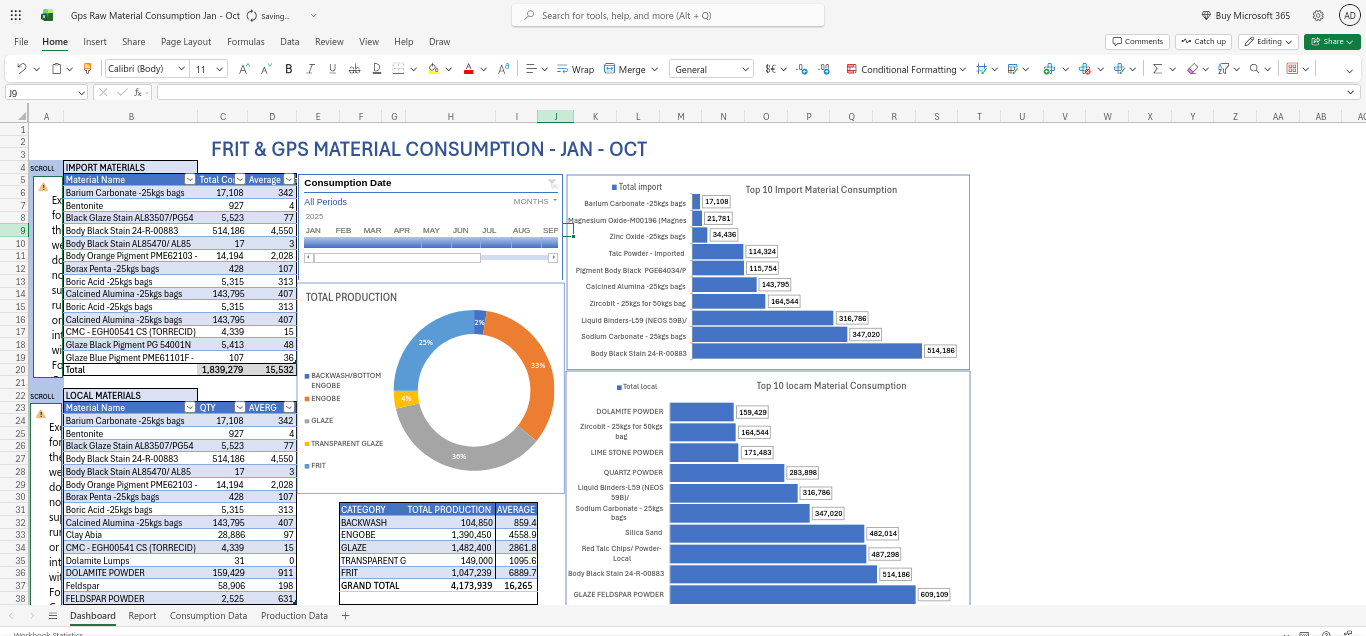Switch to the Consumption Data sheet
The image size is (1366, 636).
pyautogui.click(x=208, y=616)
